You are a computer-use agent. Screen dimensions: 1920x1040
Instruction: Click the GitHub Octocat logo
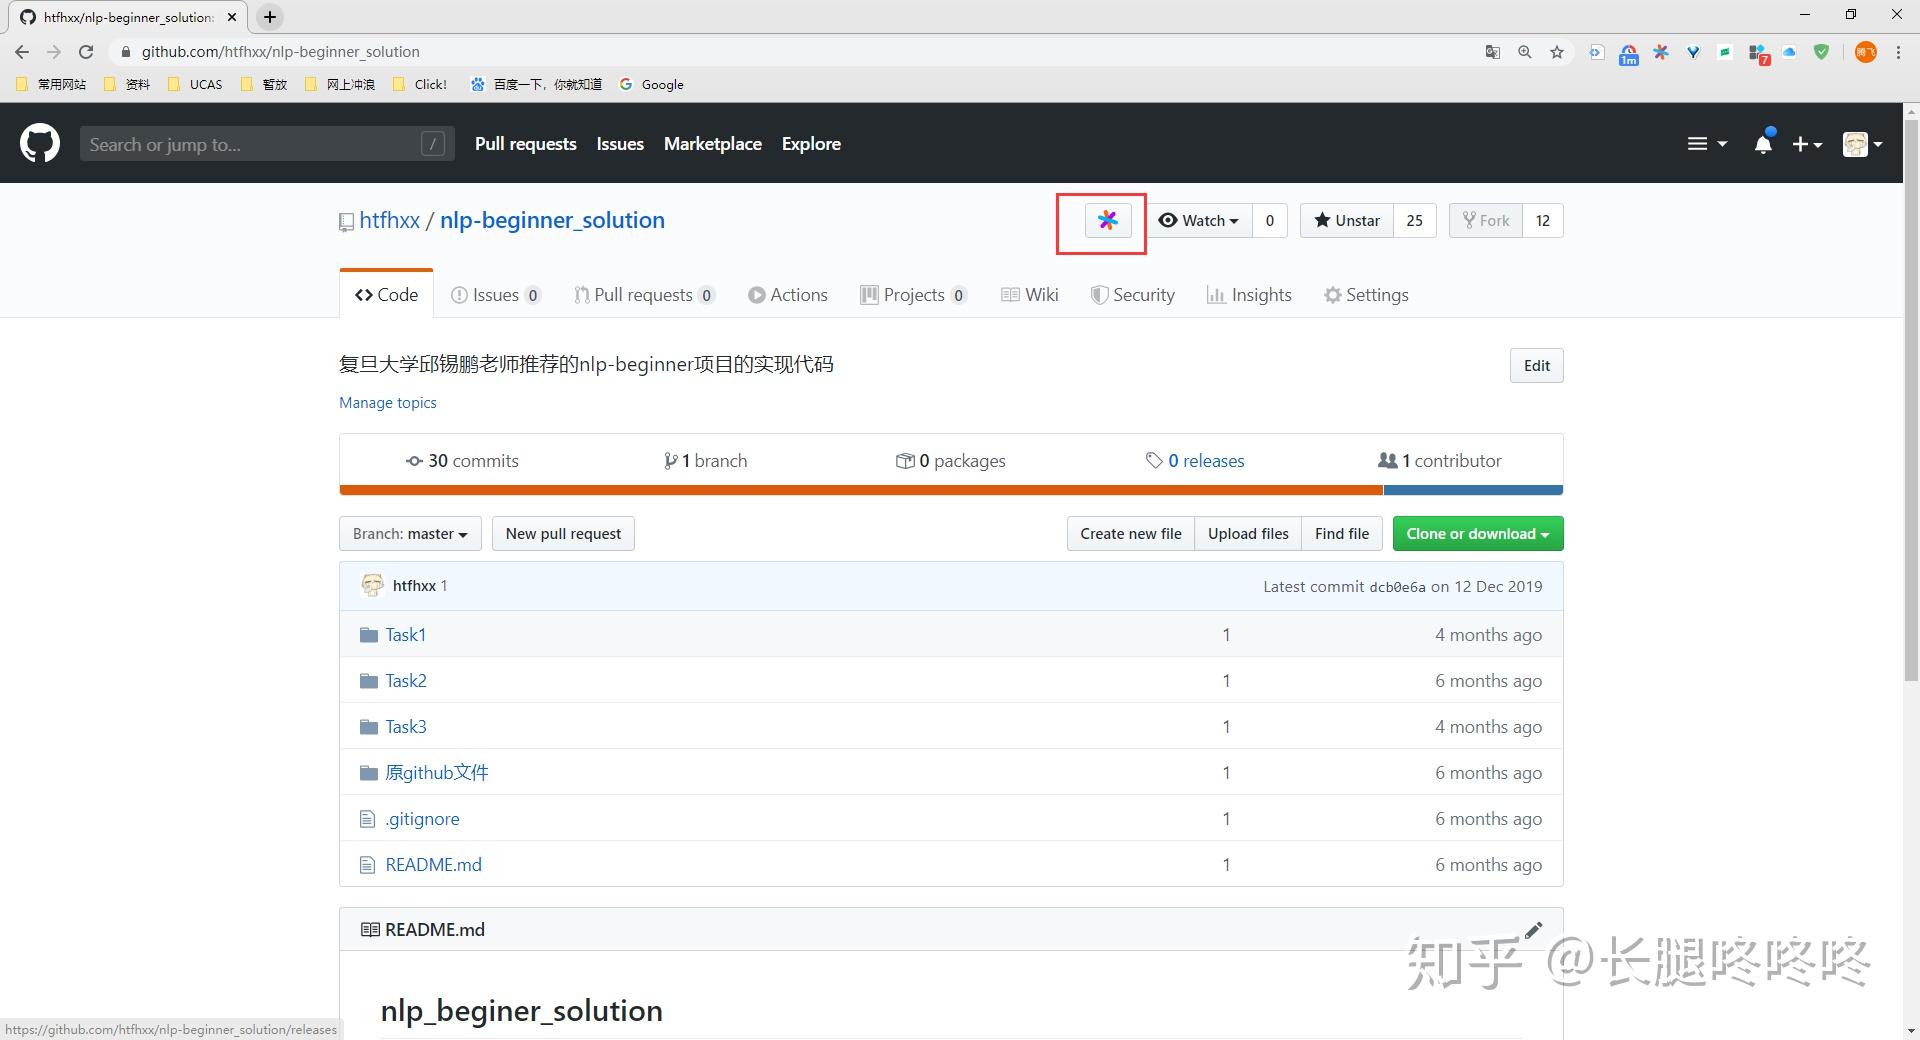[x=40, y=144]
